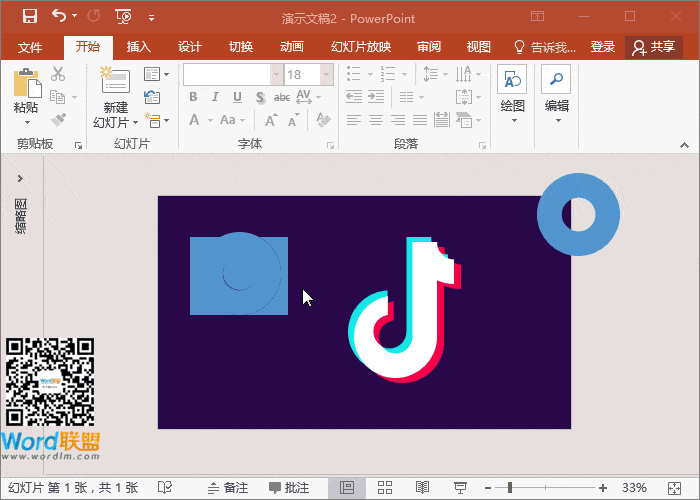
Task: Collapse the ribbon with the up chevron
Action: tap(684, 145)
